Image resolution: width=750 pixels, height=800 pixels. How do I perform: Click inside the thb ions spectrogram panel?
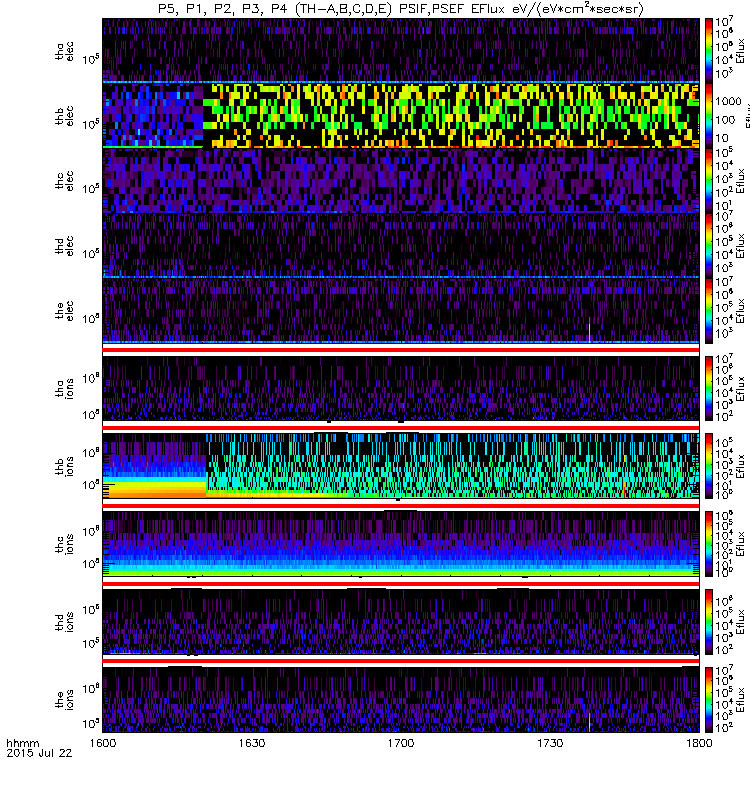(x=401, y=466)
